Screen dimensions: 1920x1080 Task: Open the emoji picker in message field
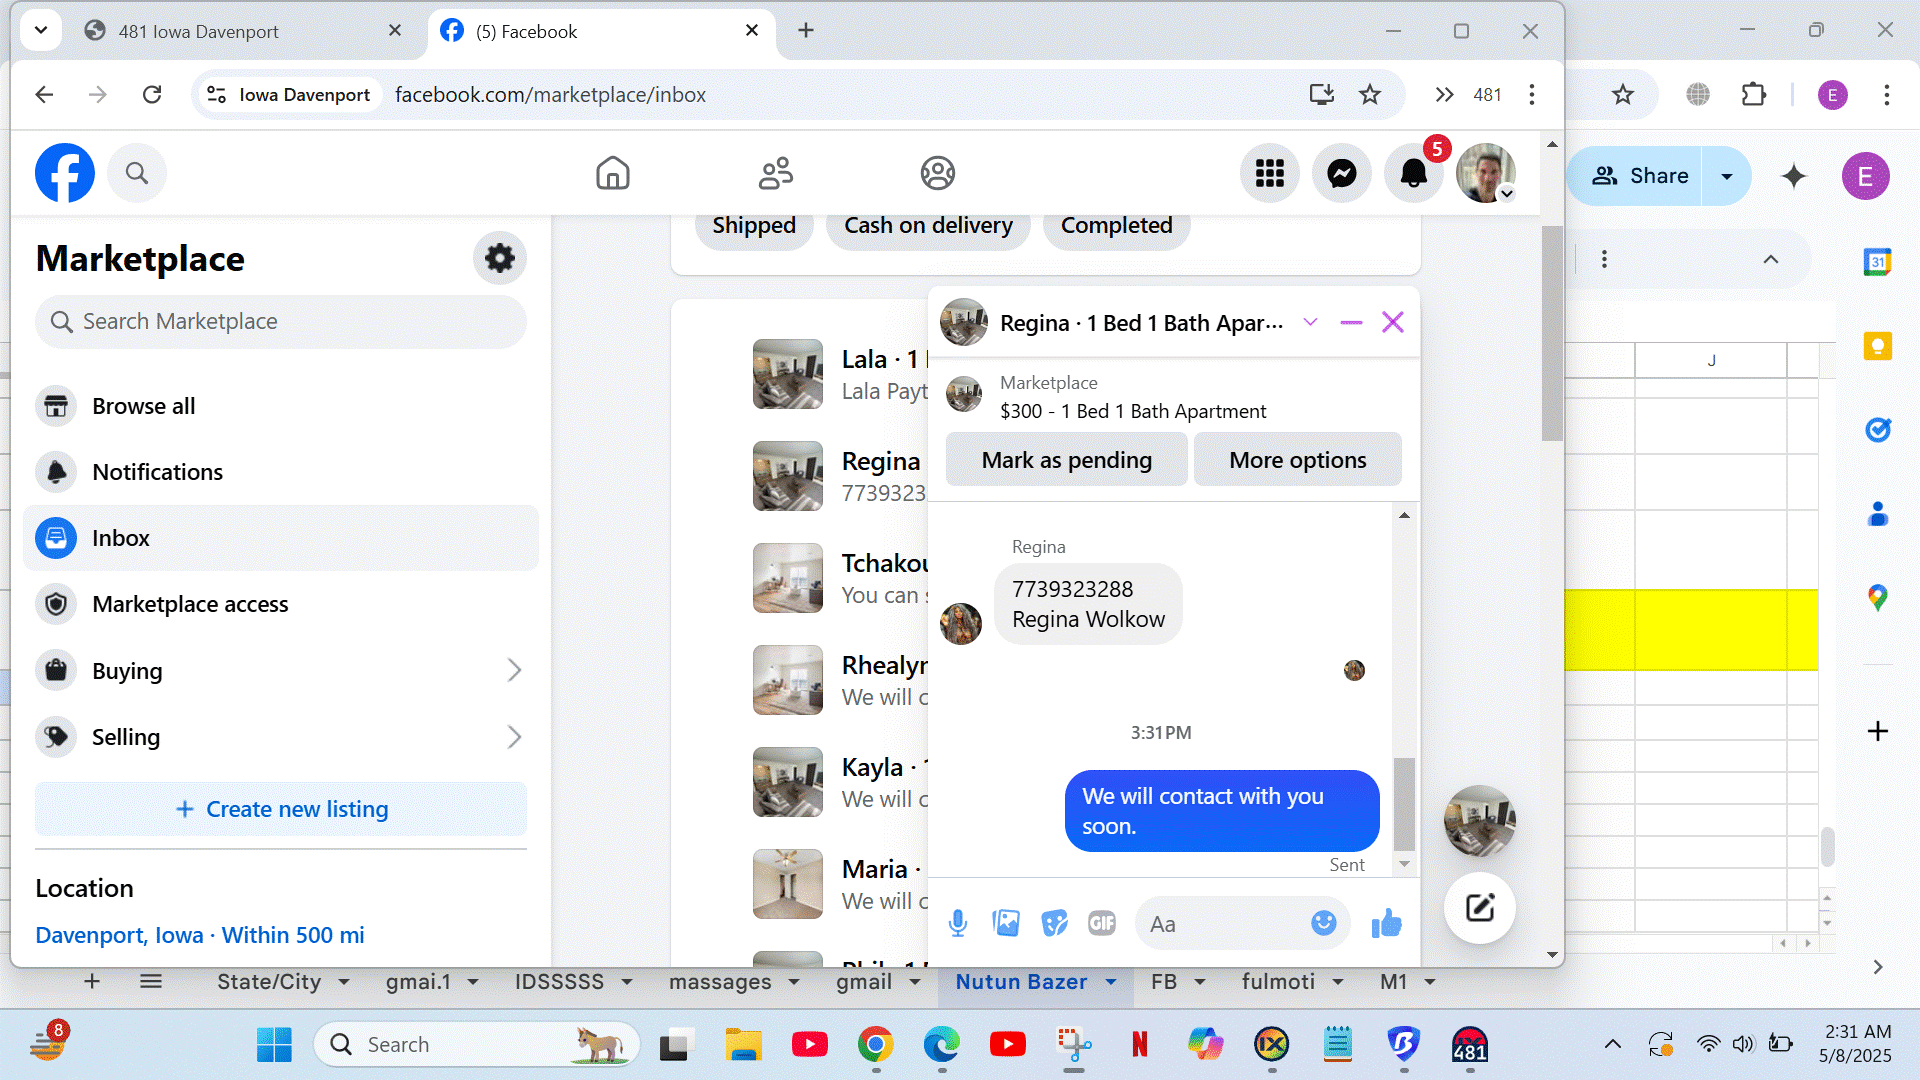1323,923
